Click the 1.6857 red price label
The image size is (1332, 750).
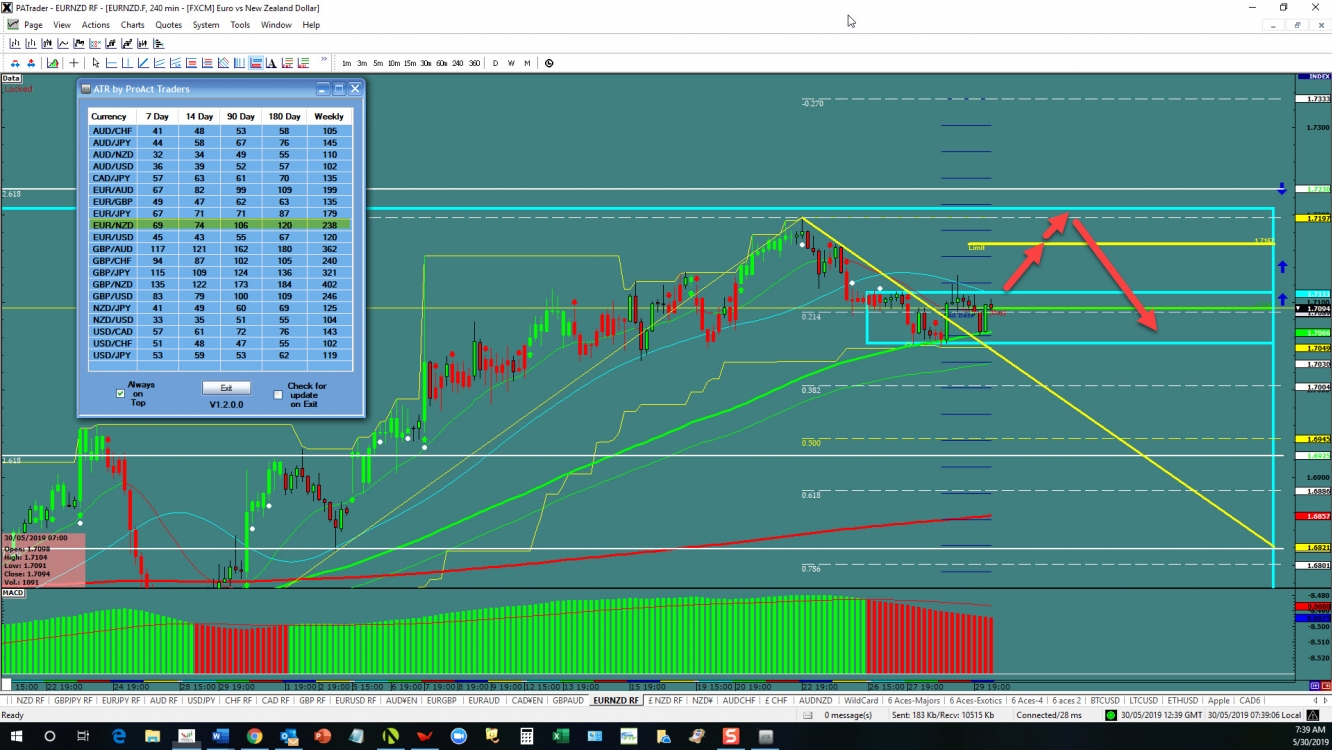(x=1312, y=516)
